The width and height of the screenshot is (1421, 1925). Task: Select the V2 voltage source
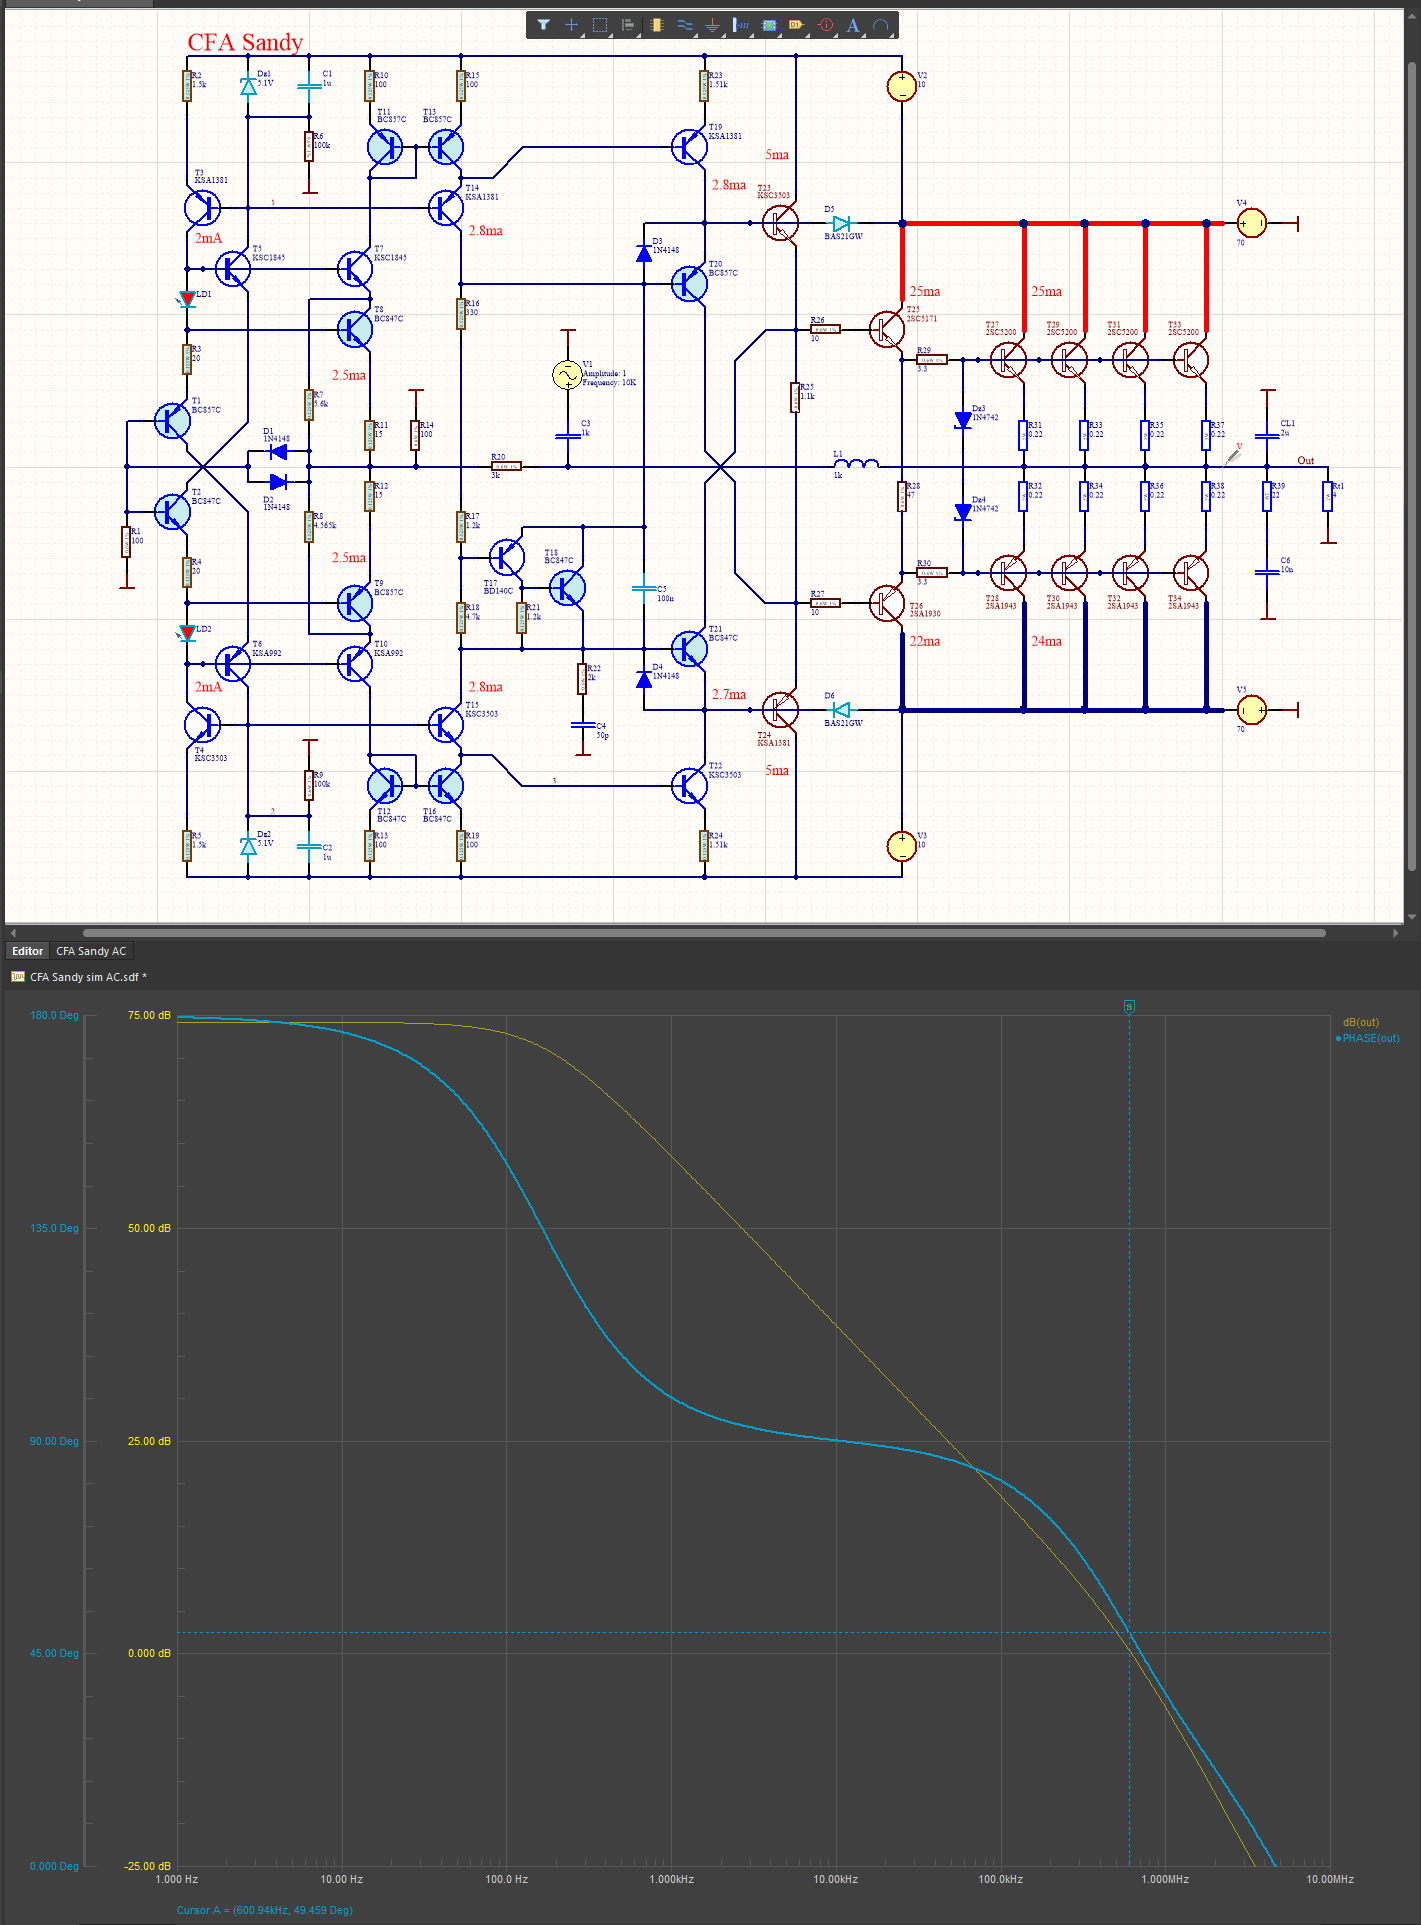(901, 86)
